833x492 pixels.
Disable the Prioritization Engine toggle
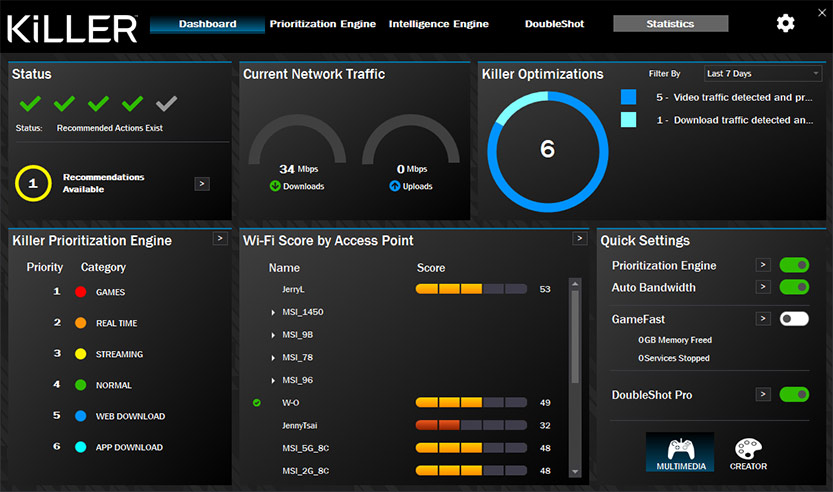click(x=794, y=265)
